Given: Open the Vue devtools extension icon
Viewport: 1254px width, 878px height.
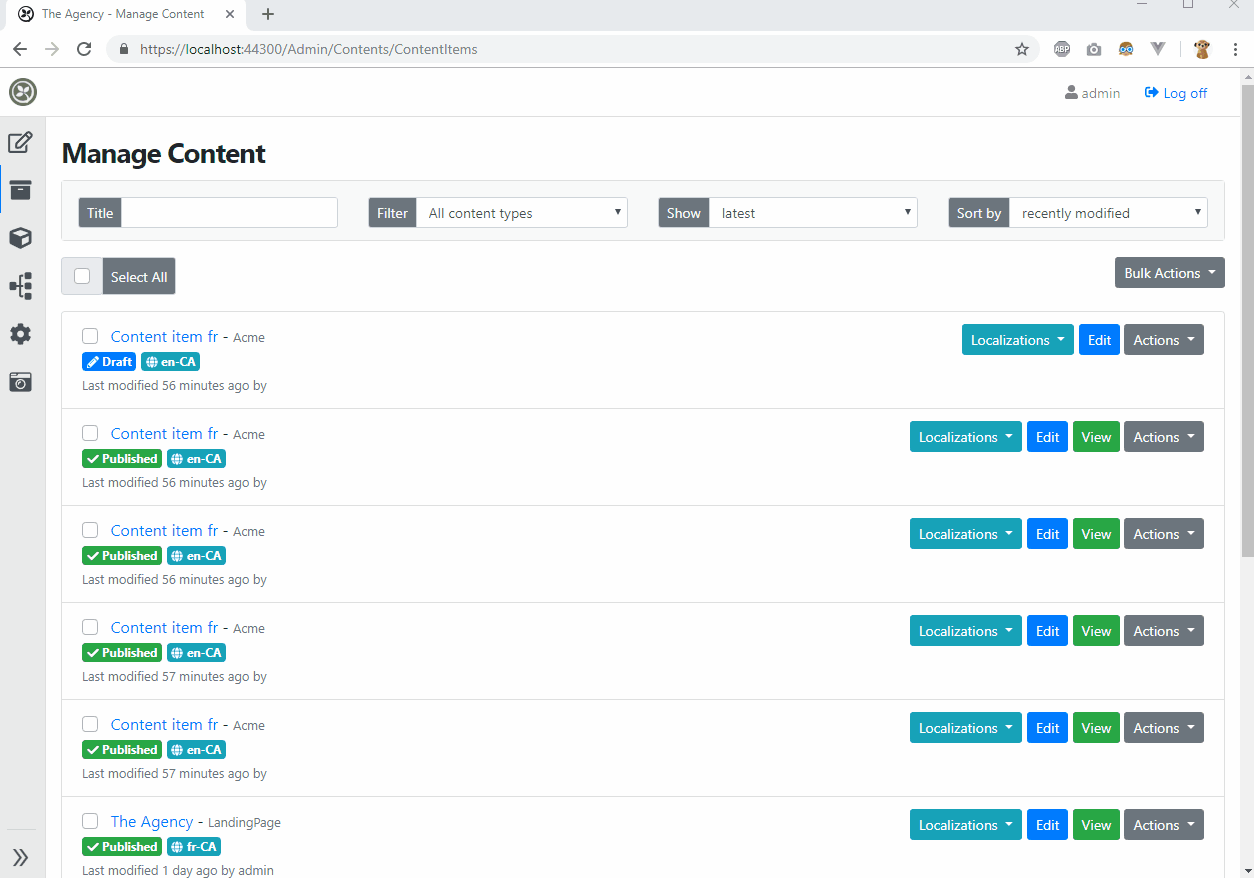Looking at the screenshot, I should click(x=1158, y=49).
